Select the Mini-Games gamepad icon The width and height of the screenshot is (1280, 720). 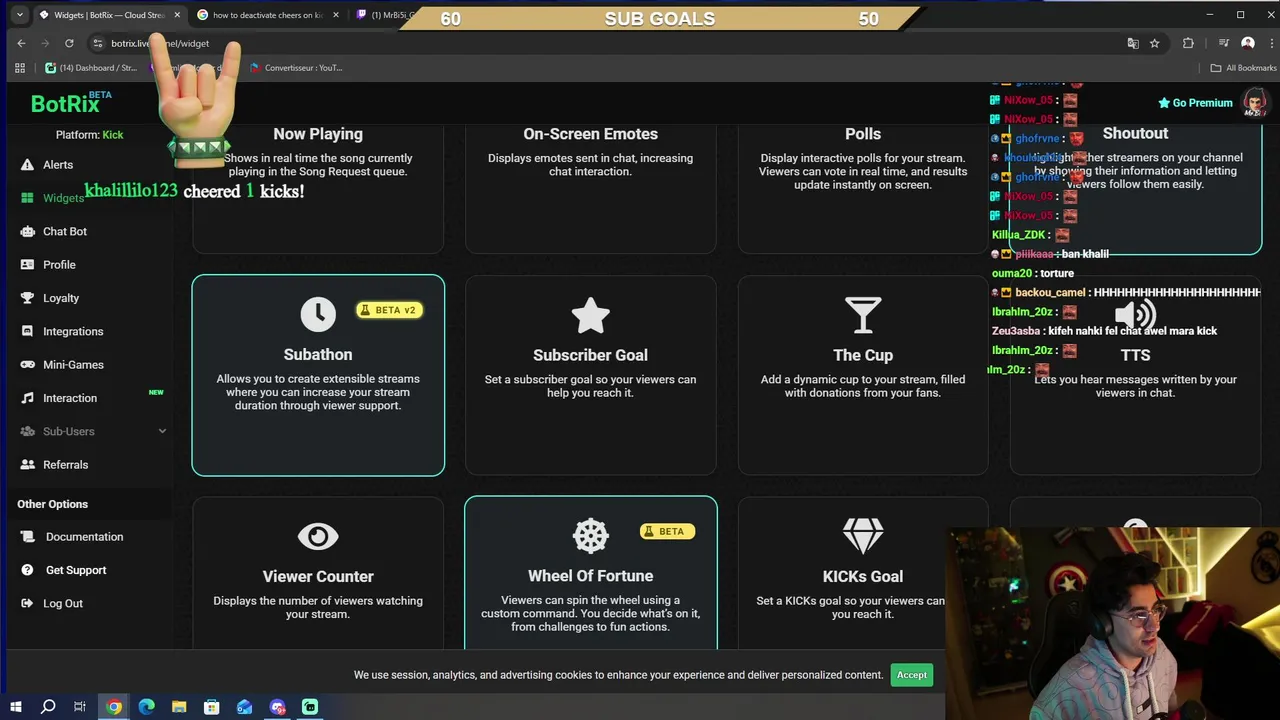coord(27,365)
